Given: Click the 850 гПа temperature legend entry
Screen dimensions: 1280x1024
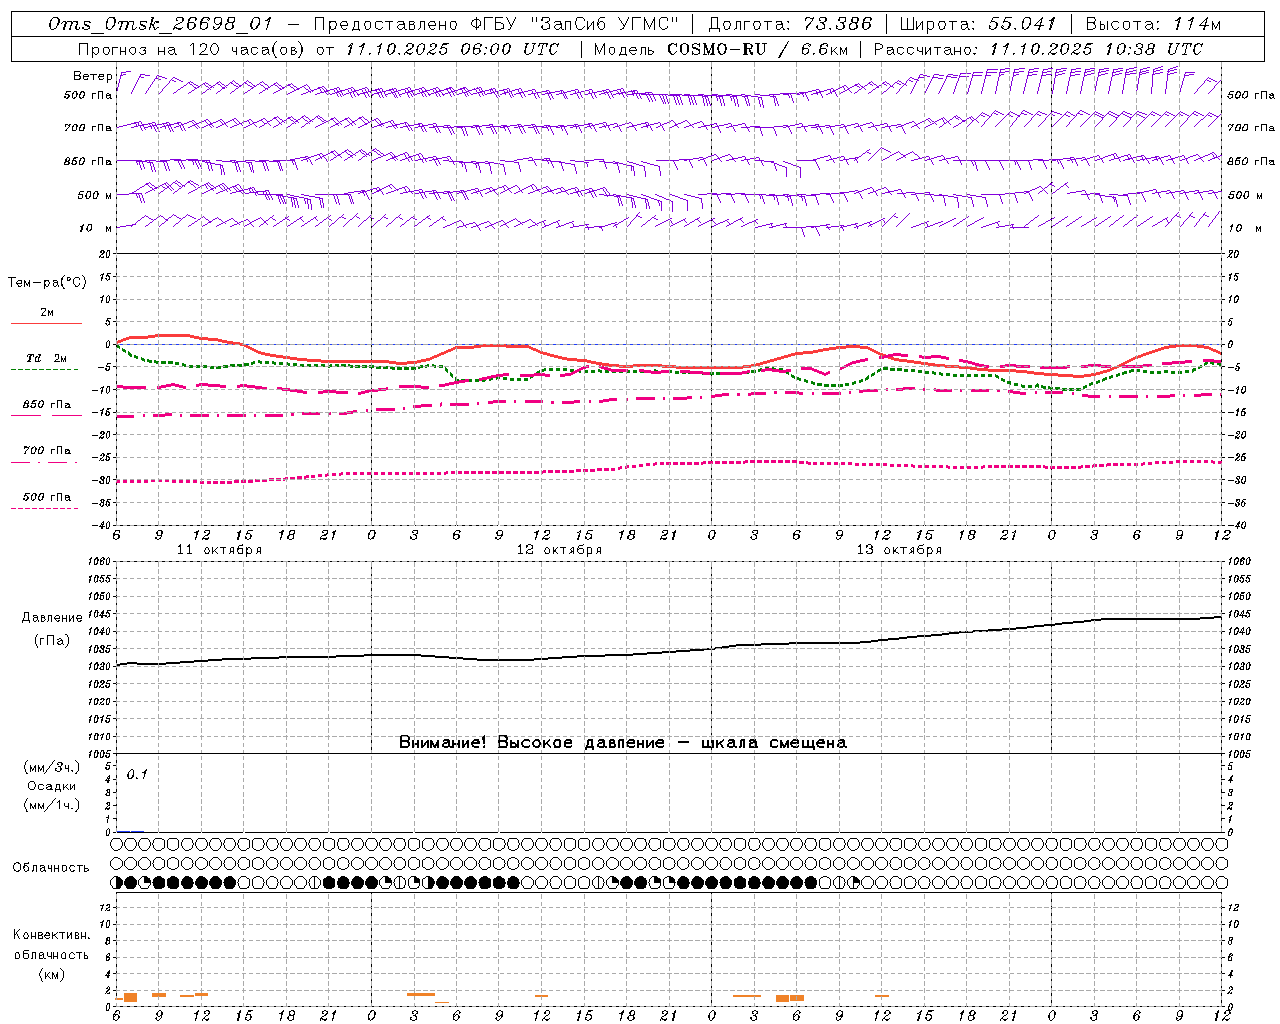Looking at the screenshot, I should tap(47, 405).
